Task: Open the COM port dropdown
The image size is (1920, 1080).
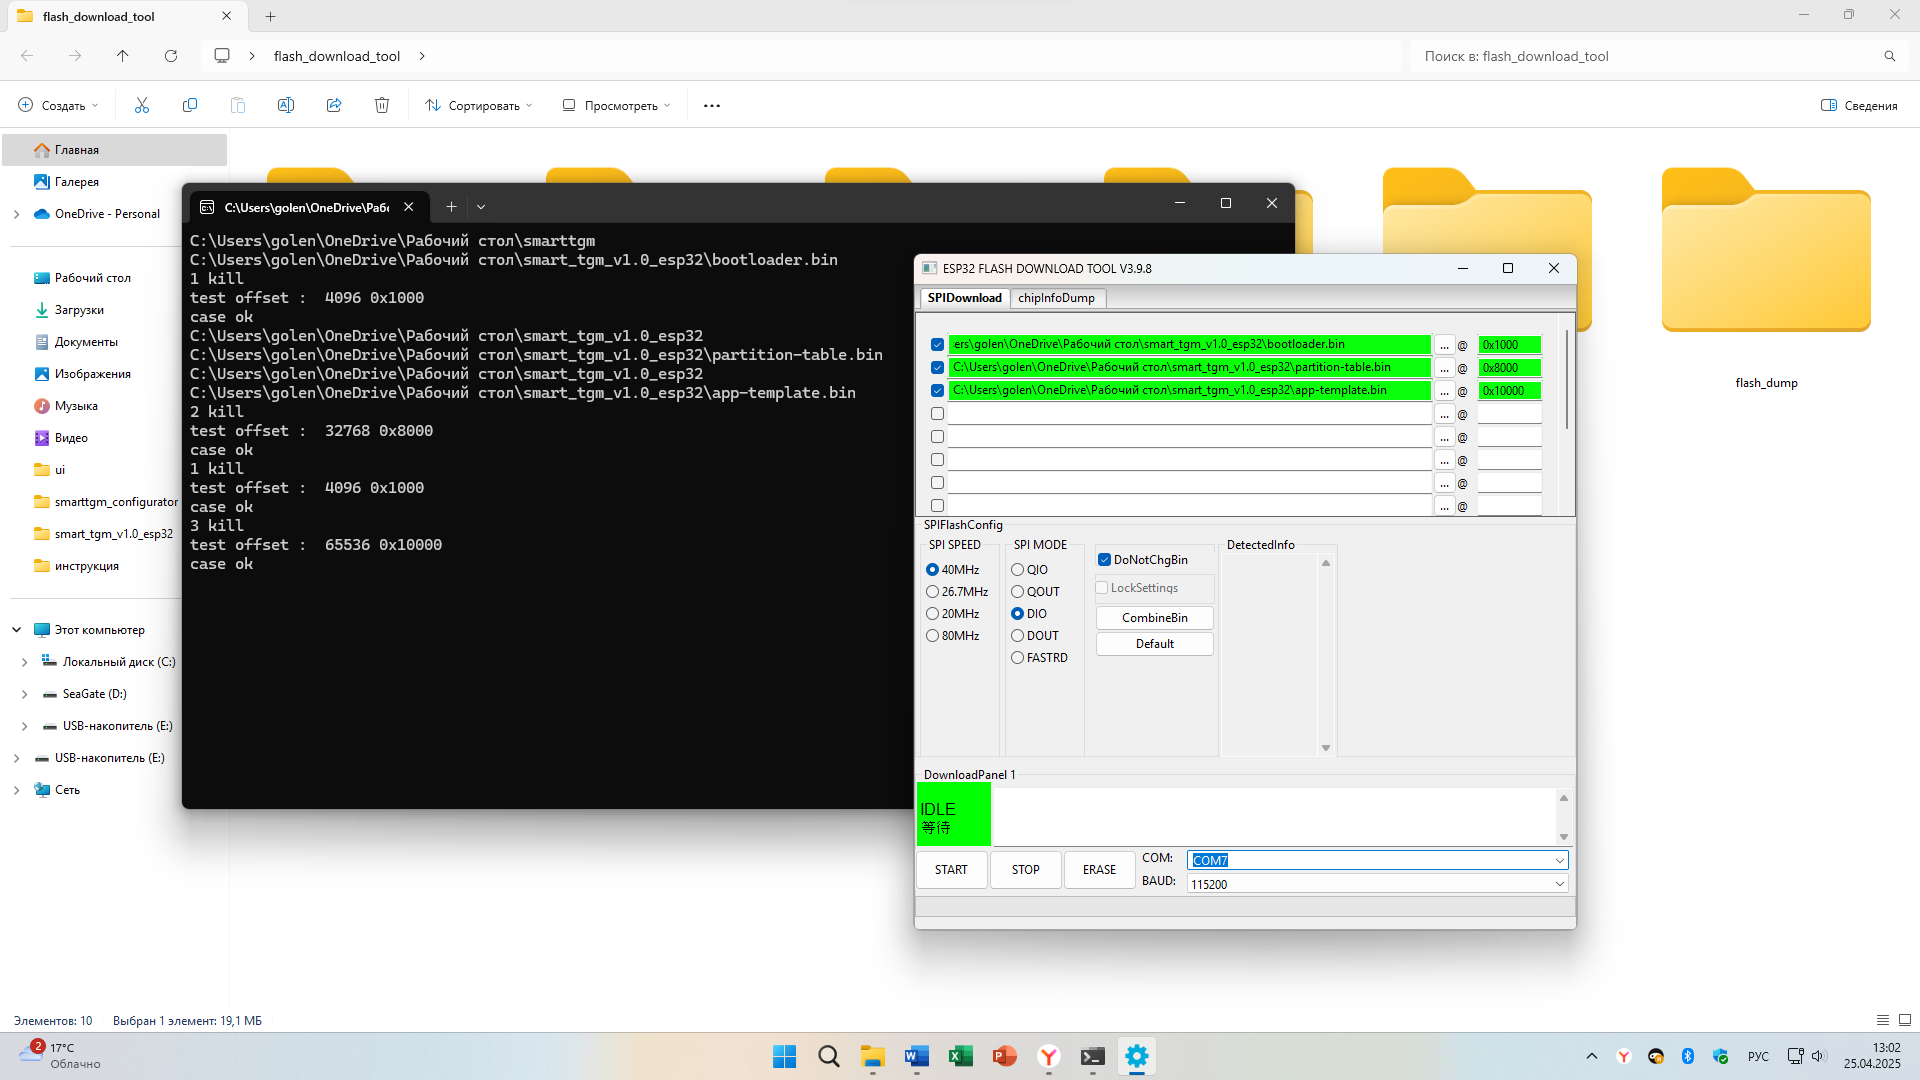Action: (1559, 861)
